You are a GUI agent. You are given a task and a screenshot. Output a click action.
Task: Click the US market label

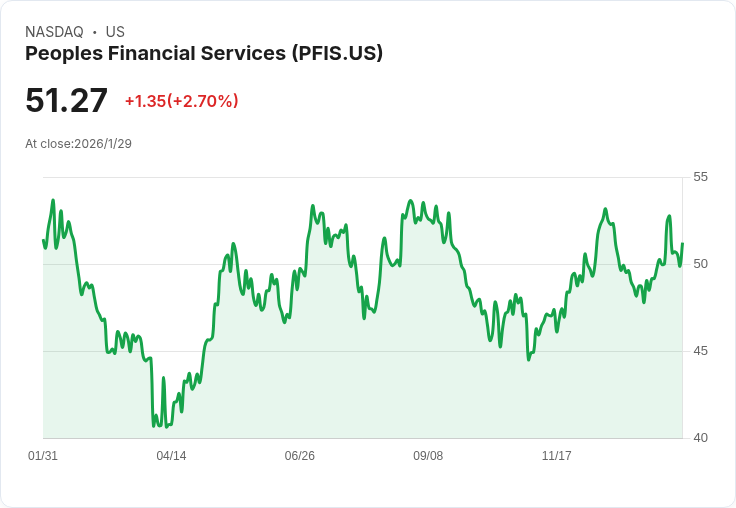[115, 32]
